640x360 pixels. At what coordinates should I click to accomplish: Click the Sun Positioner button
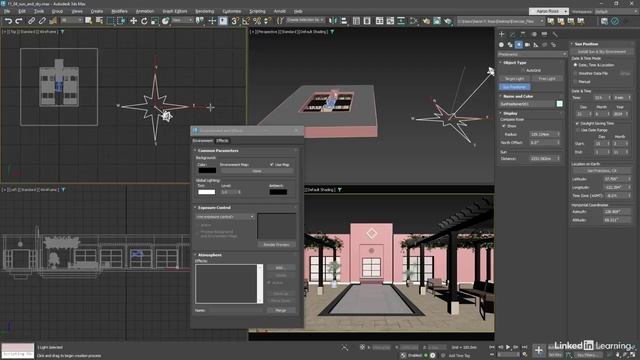point(514,87)
